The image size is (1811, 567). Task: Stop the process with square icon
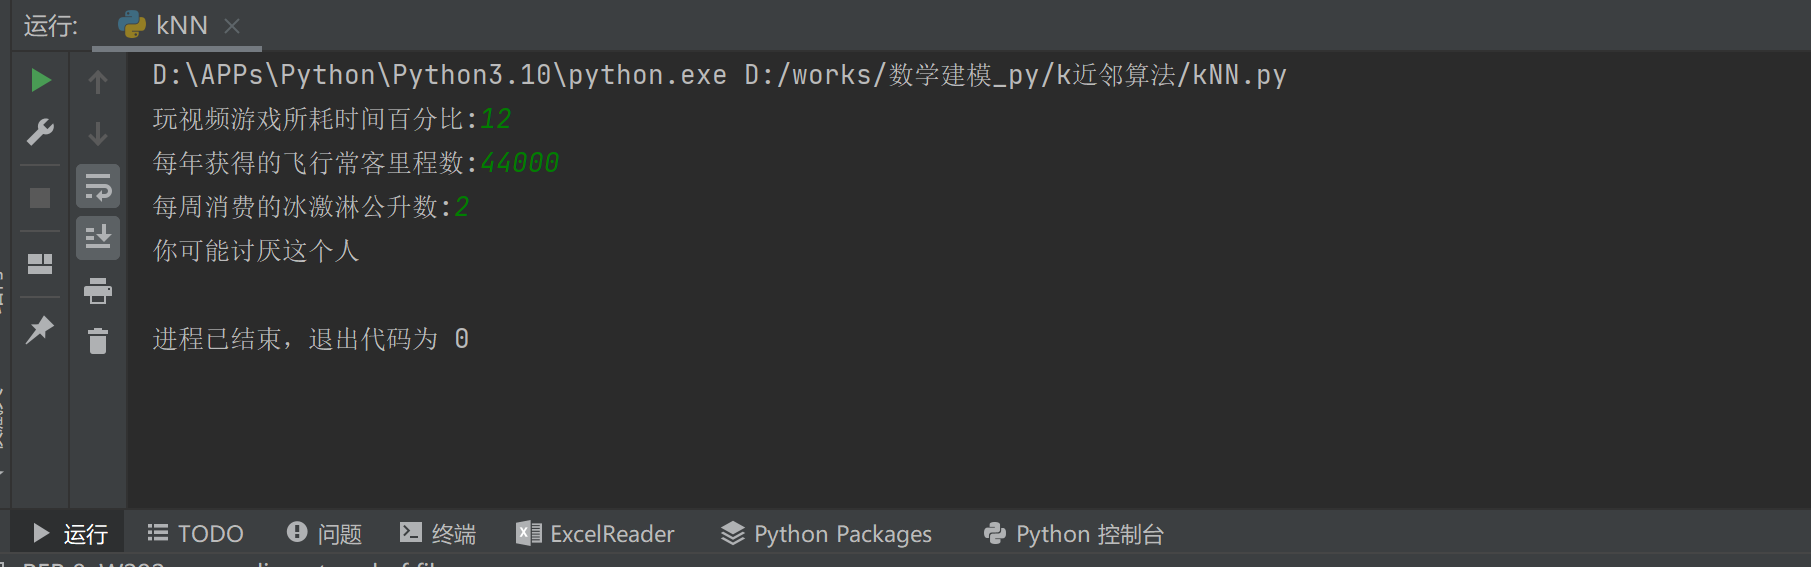pos(40,198)
